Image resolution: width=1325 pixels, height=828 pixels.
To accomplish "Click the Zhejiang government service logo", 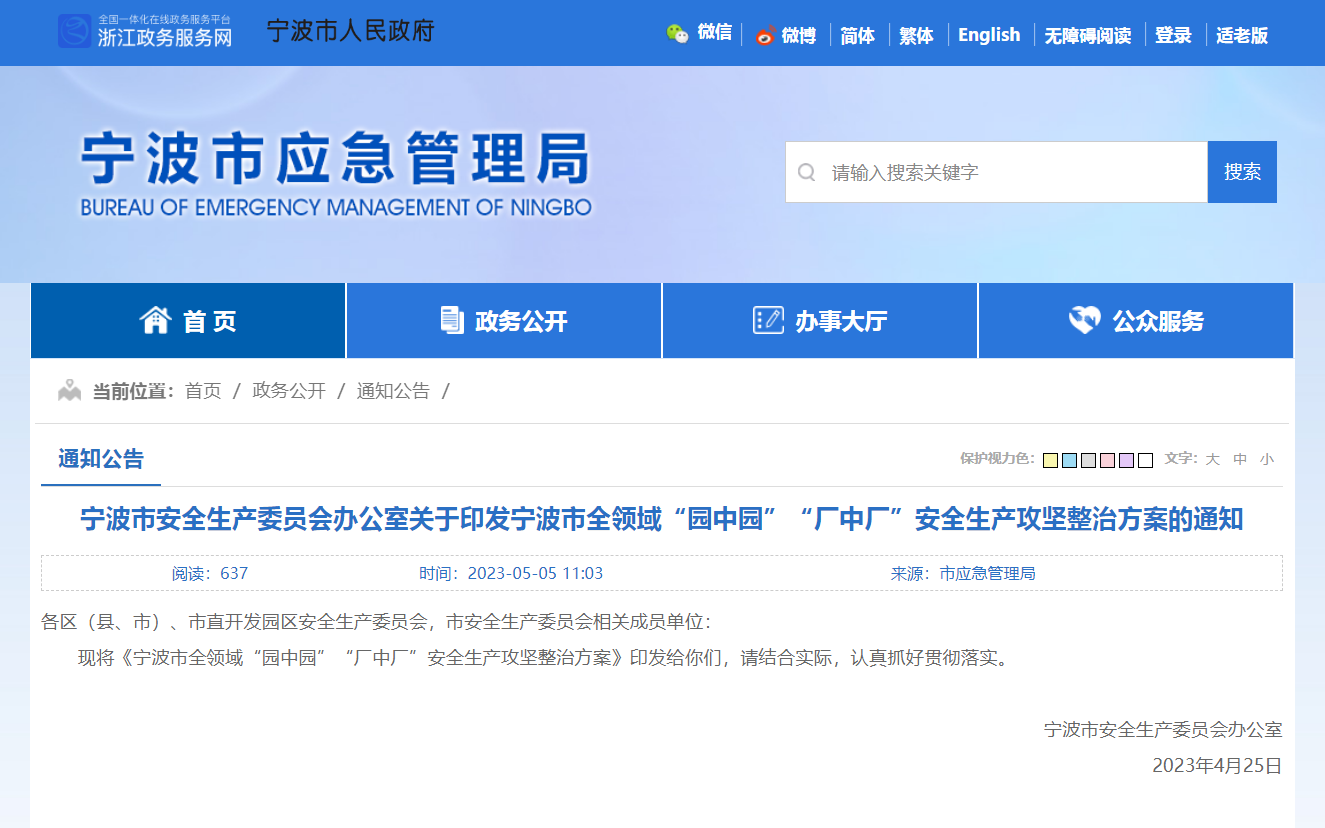I will click(74, 32).
